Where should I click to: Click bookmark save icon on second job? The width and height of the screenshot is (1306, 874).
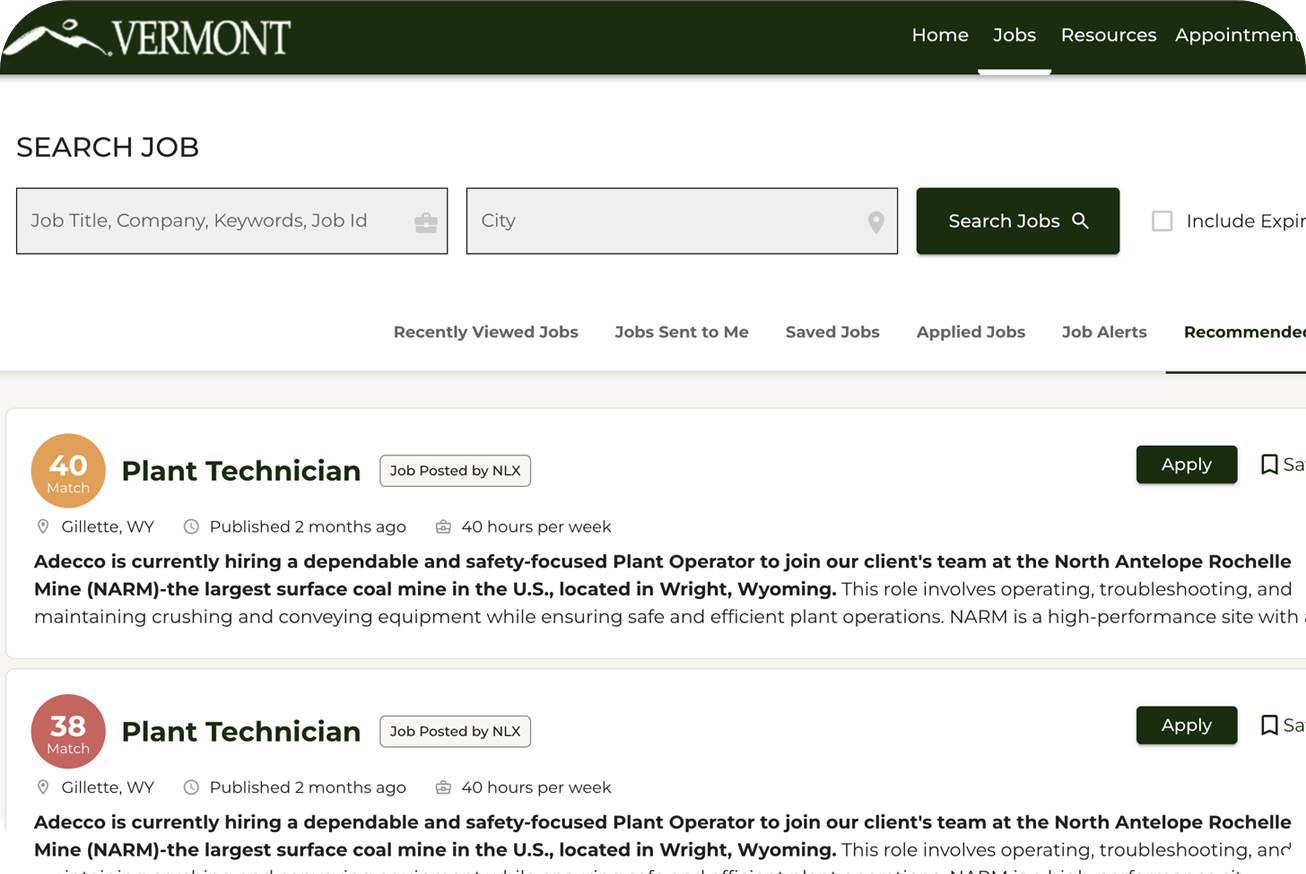[x=1269, y=725]
